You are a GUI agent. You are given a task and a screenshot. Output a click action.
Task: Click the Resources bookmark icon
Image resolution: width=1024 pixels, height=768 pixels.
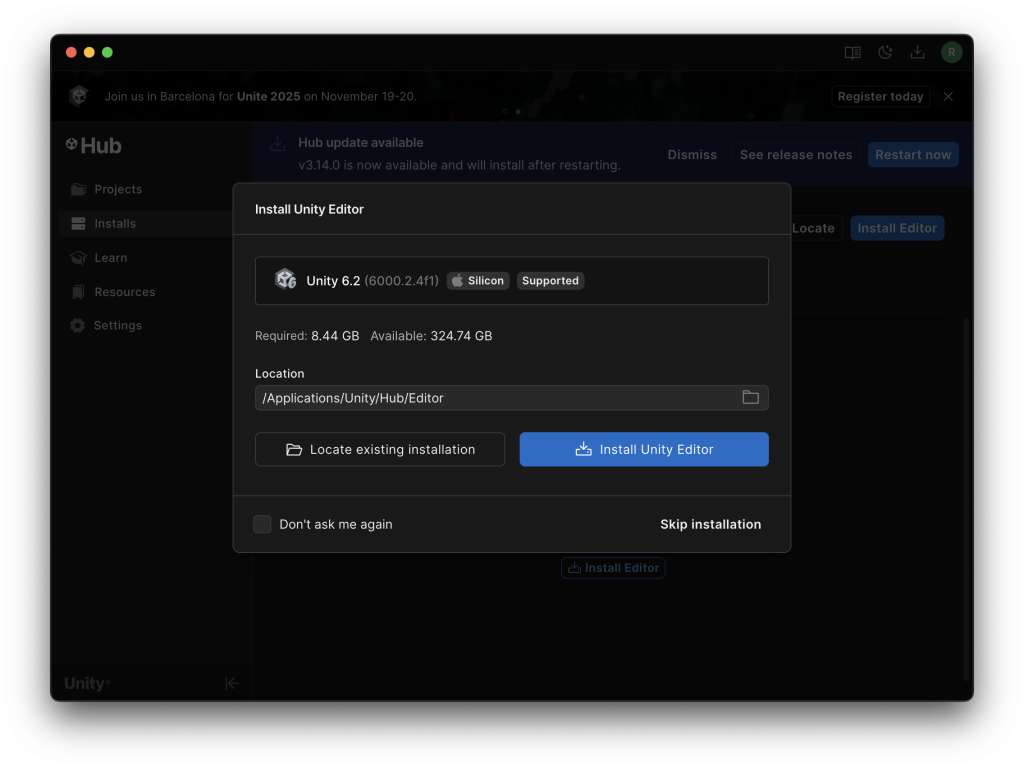click(78, 292)
